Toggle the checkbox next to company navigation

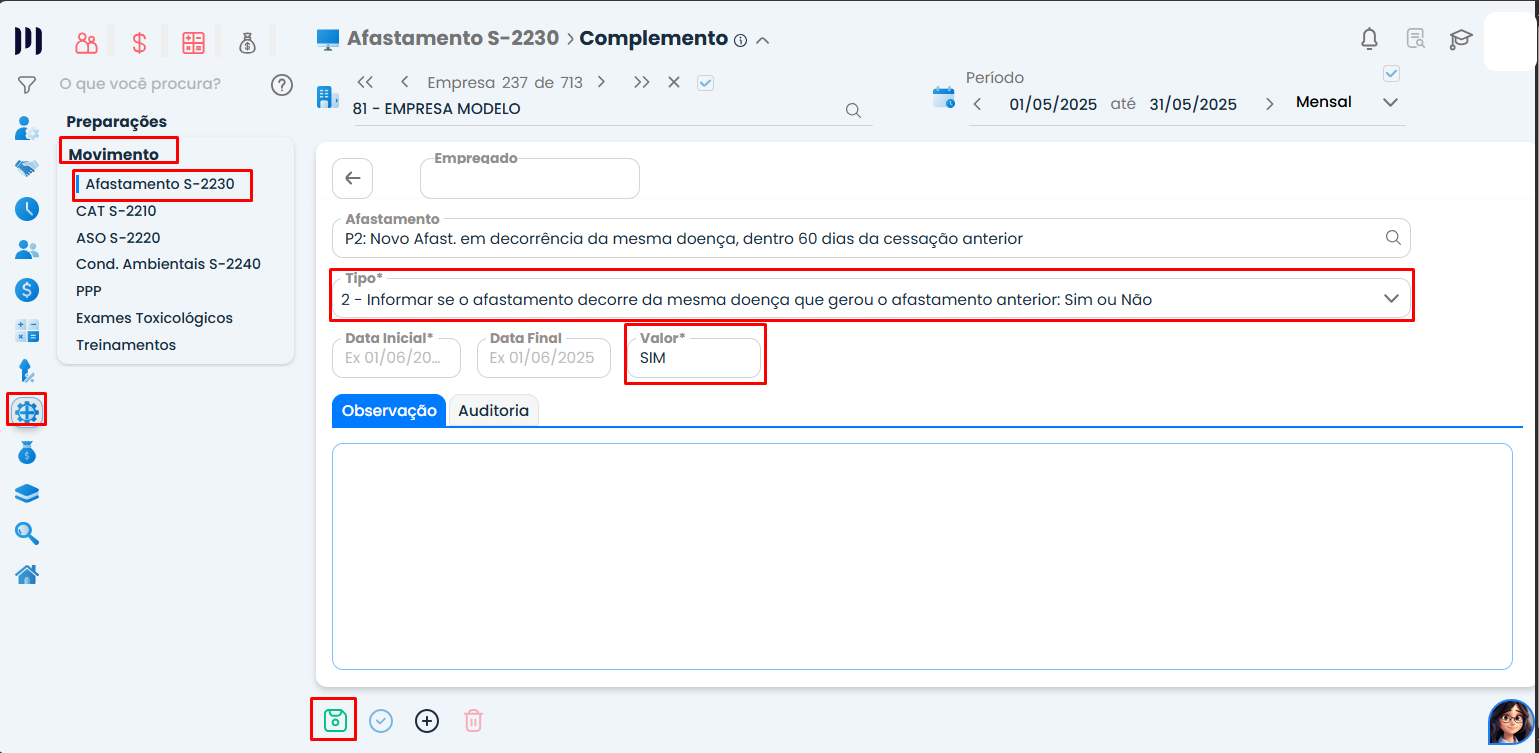(x=706, y=83)
